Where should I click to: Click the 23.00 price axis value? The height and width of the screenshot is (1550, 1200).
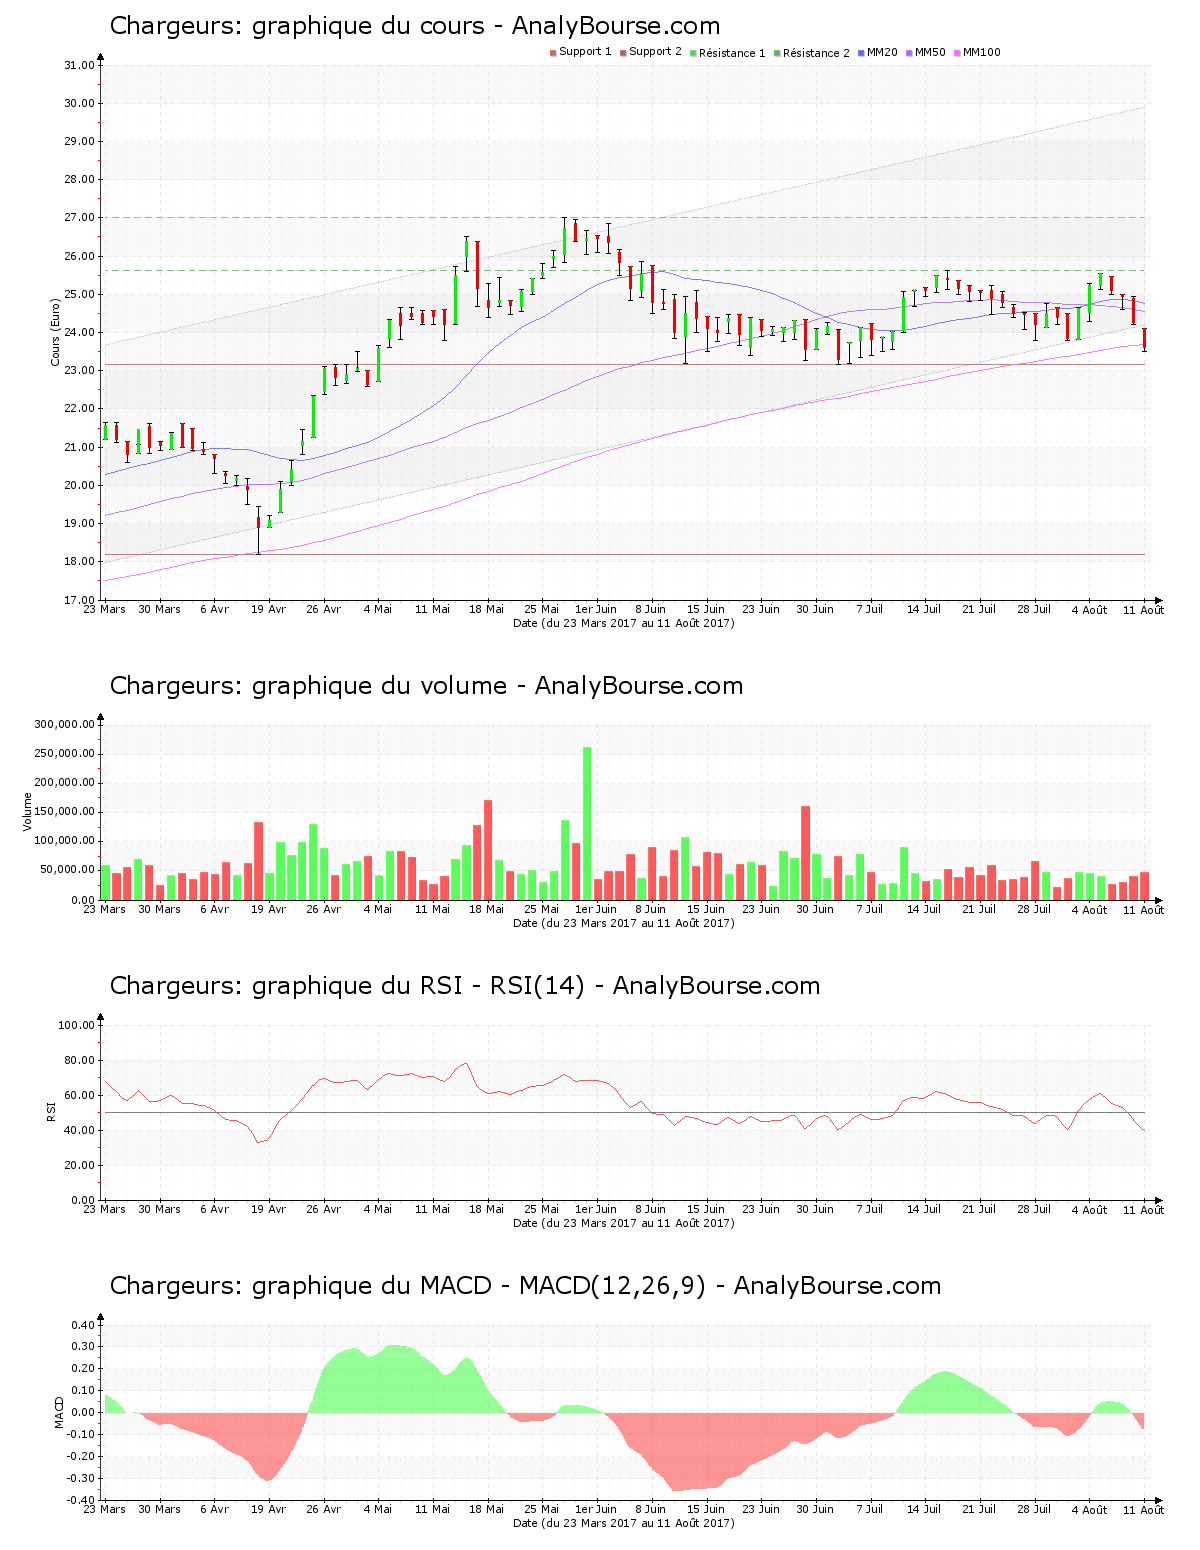click(x=79, y=371)
